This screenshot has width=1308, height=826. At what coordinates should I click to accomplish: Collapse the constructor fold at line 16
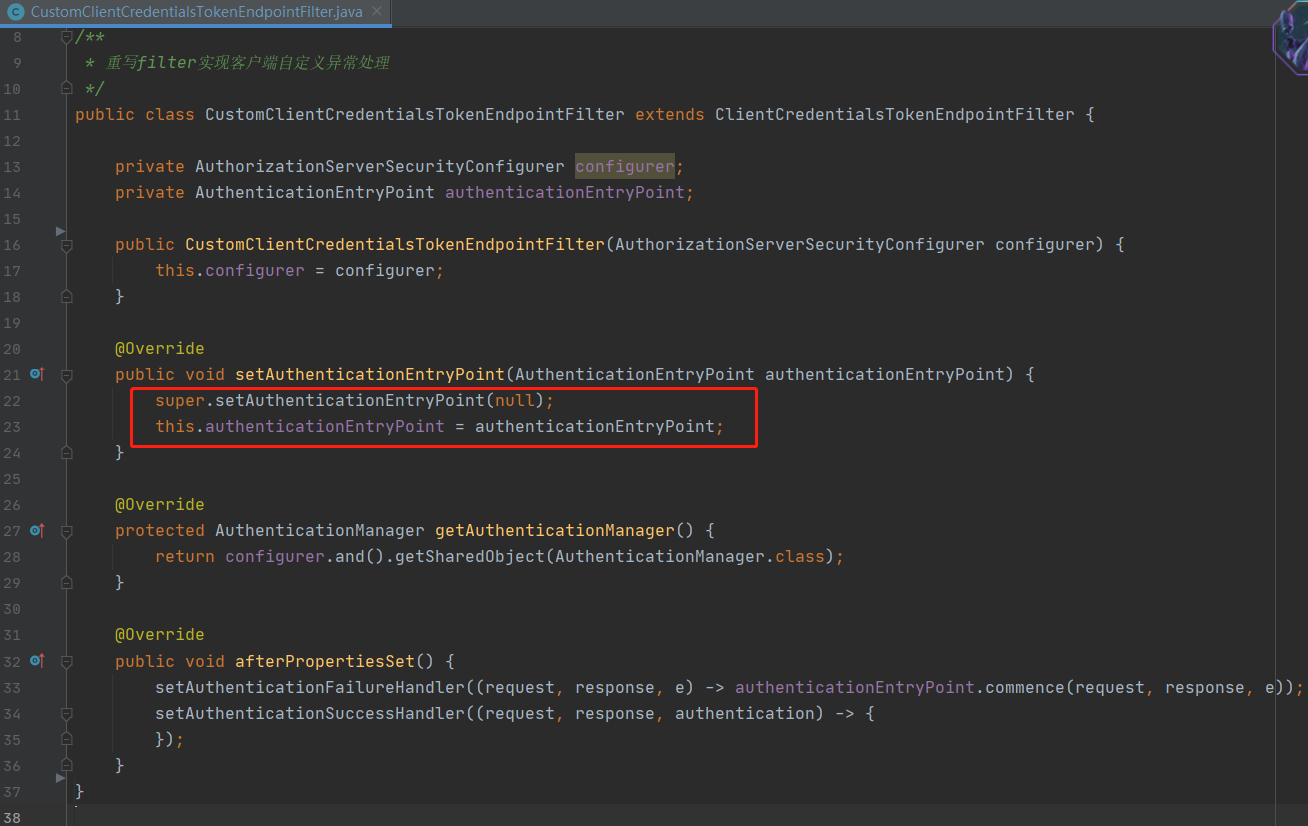[x=66, y=244]
